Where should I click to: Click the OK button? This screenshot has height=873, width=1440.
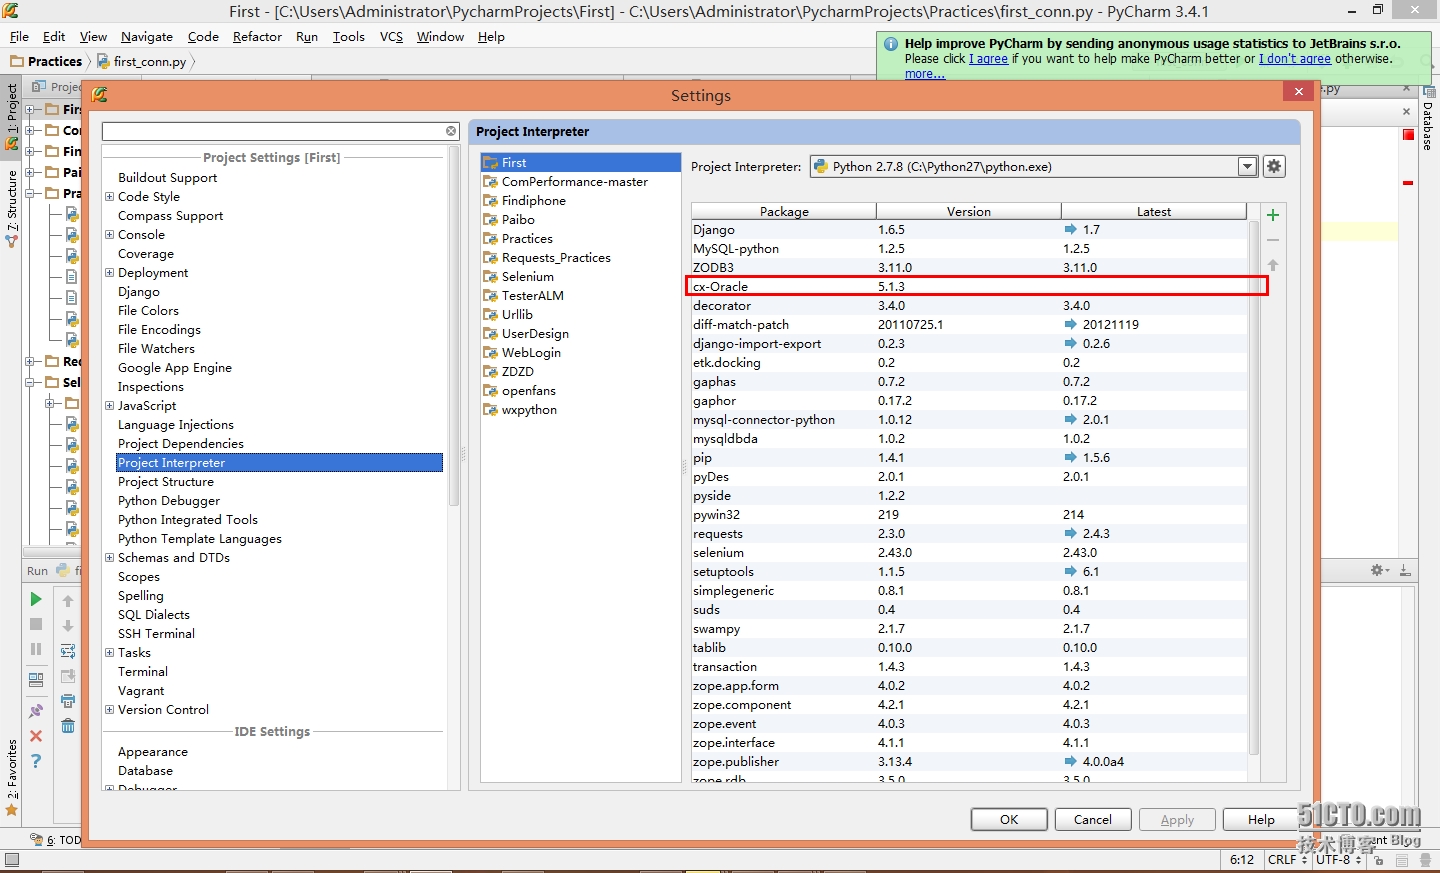click(1009, 820)
